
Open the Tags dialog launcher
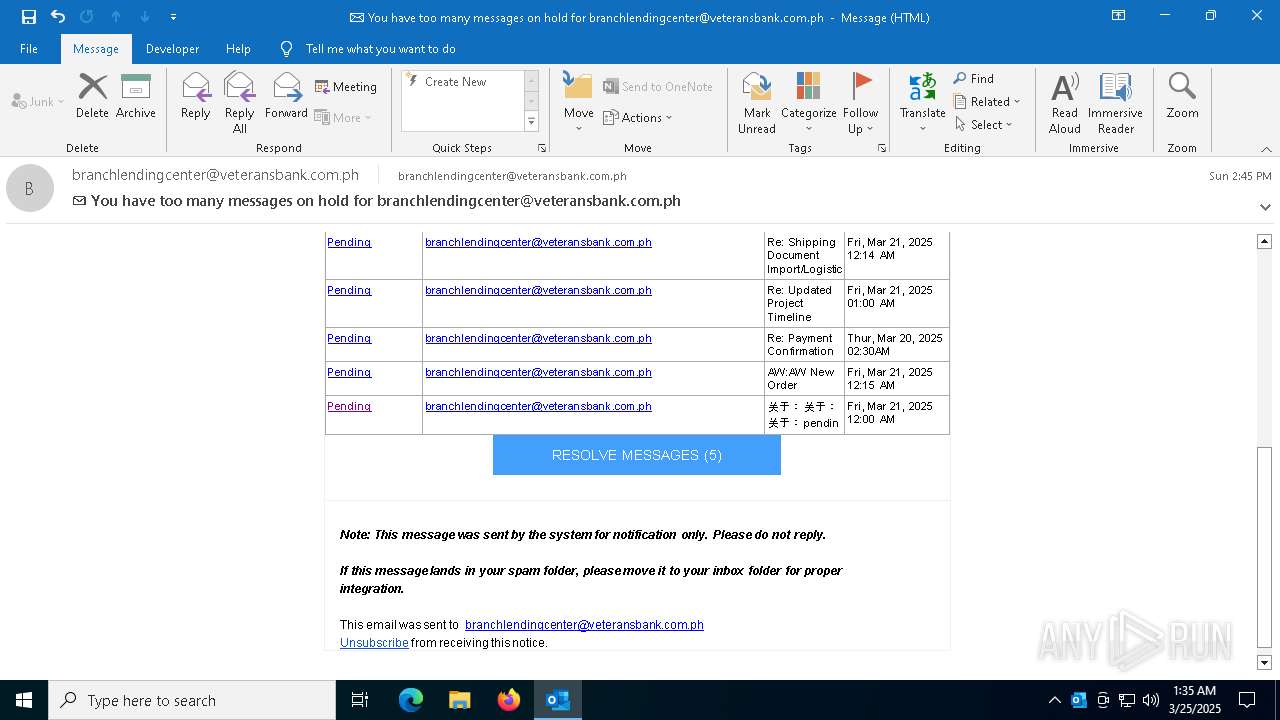(882, 148)
